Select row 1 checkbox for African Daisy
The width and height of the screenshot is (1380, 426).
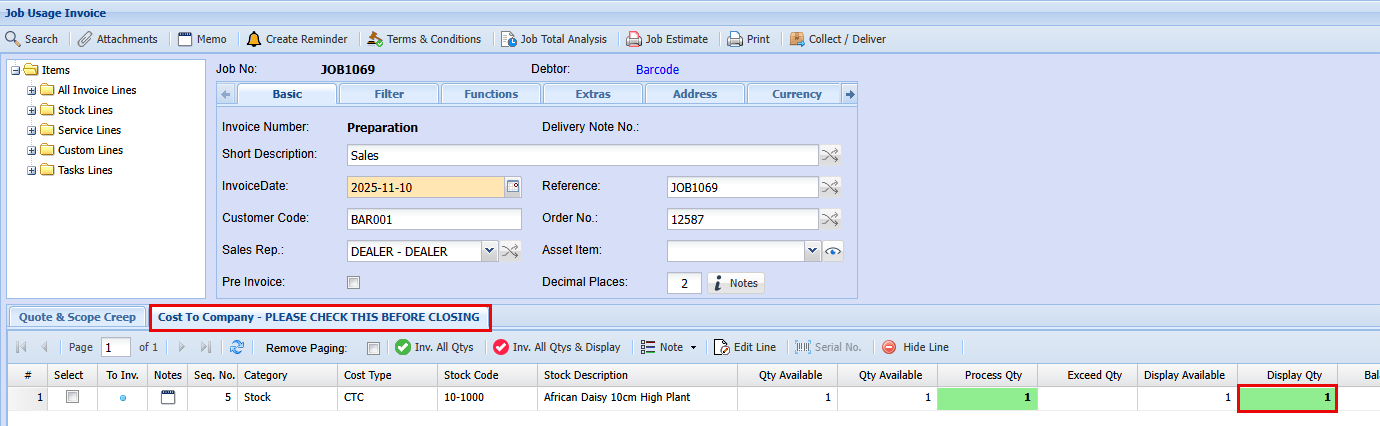(x=71, y=397)
